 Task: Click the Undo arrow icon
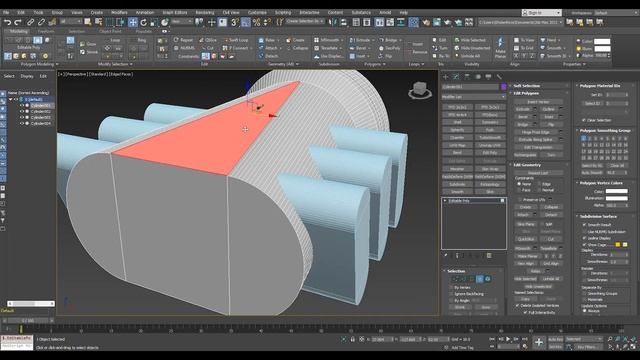point(7,22)
